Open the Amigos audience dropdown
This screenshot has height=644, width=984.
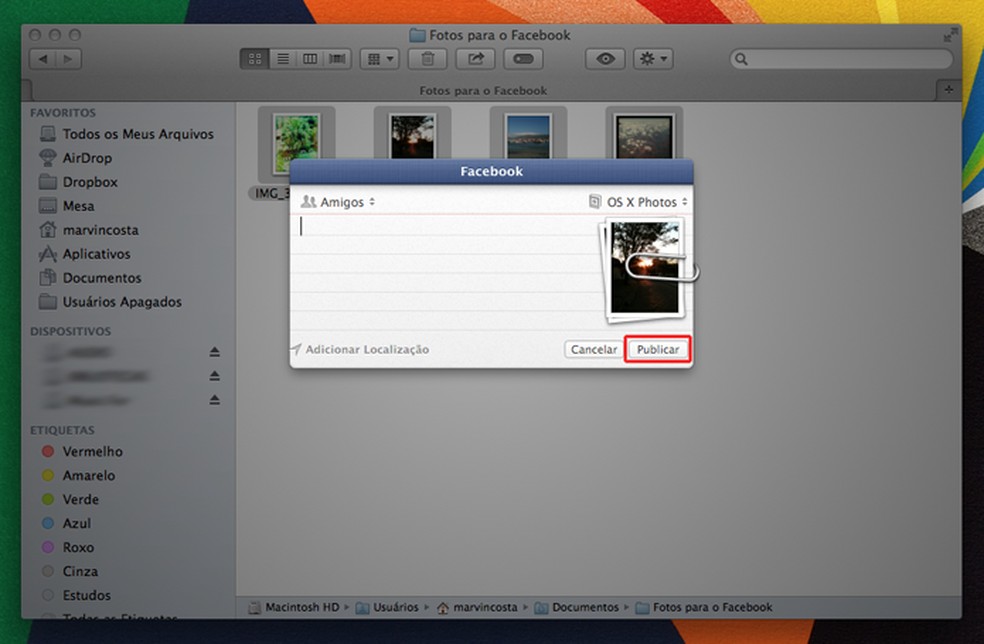[338, 202]
